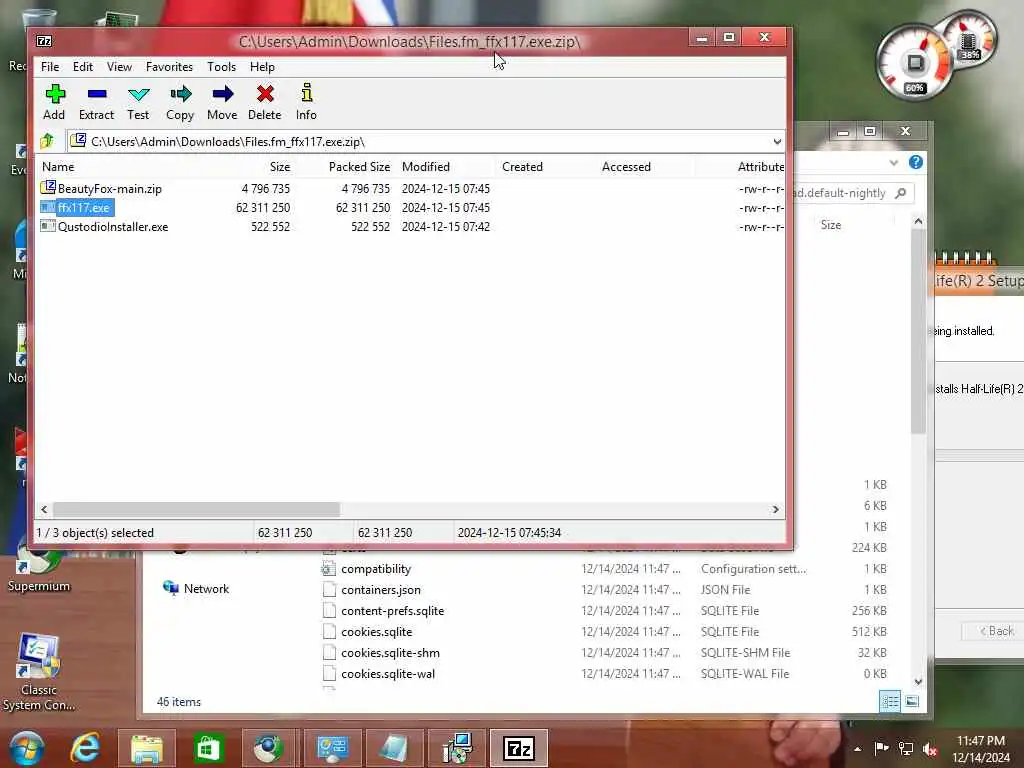Click the Size column header in Explorer

click(x=831, y=225)
